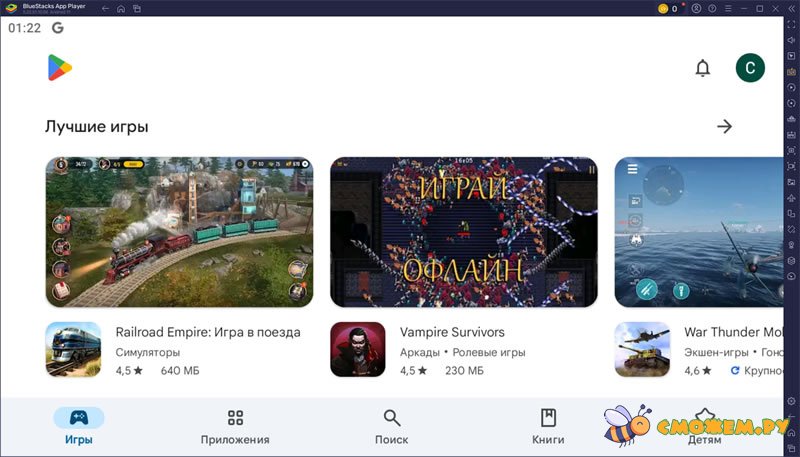Open the Поиск tab
This screenshot has height=457, width=800.
[391, 426]
